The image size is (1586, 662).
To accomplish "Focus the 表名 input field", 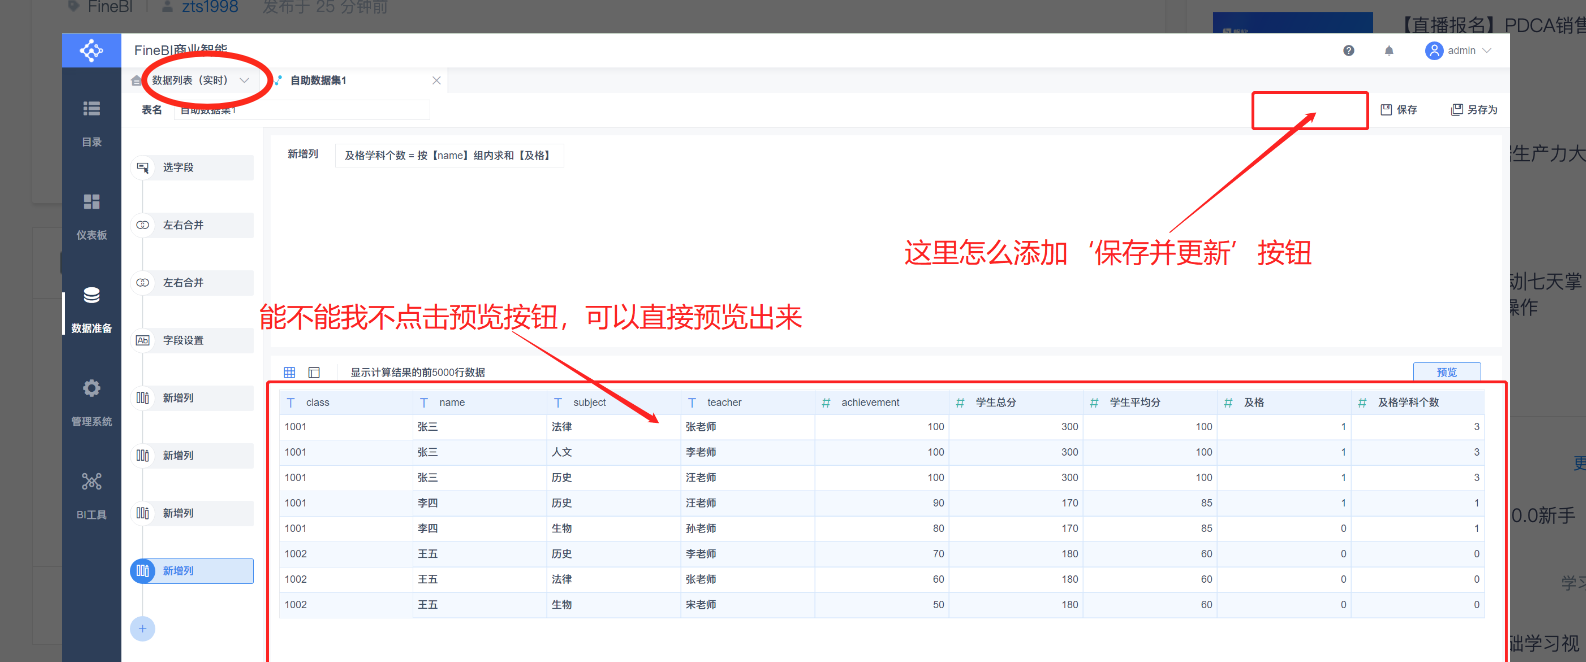I will pyautogui.click(x=302, y=110).
